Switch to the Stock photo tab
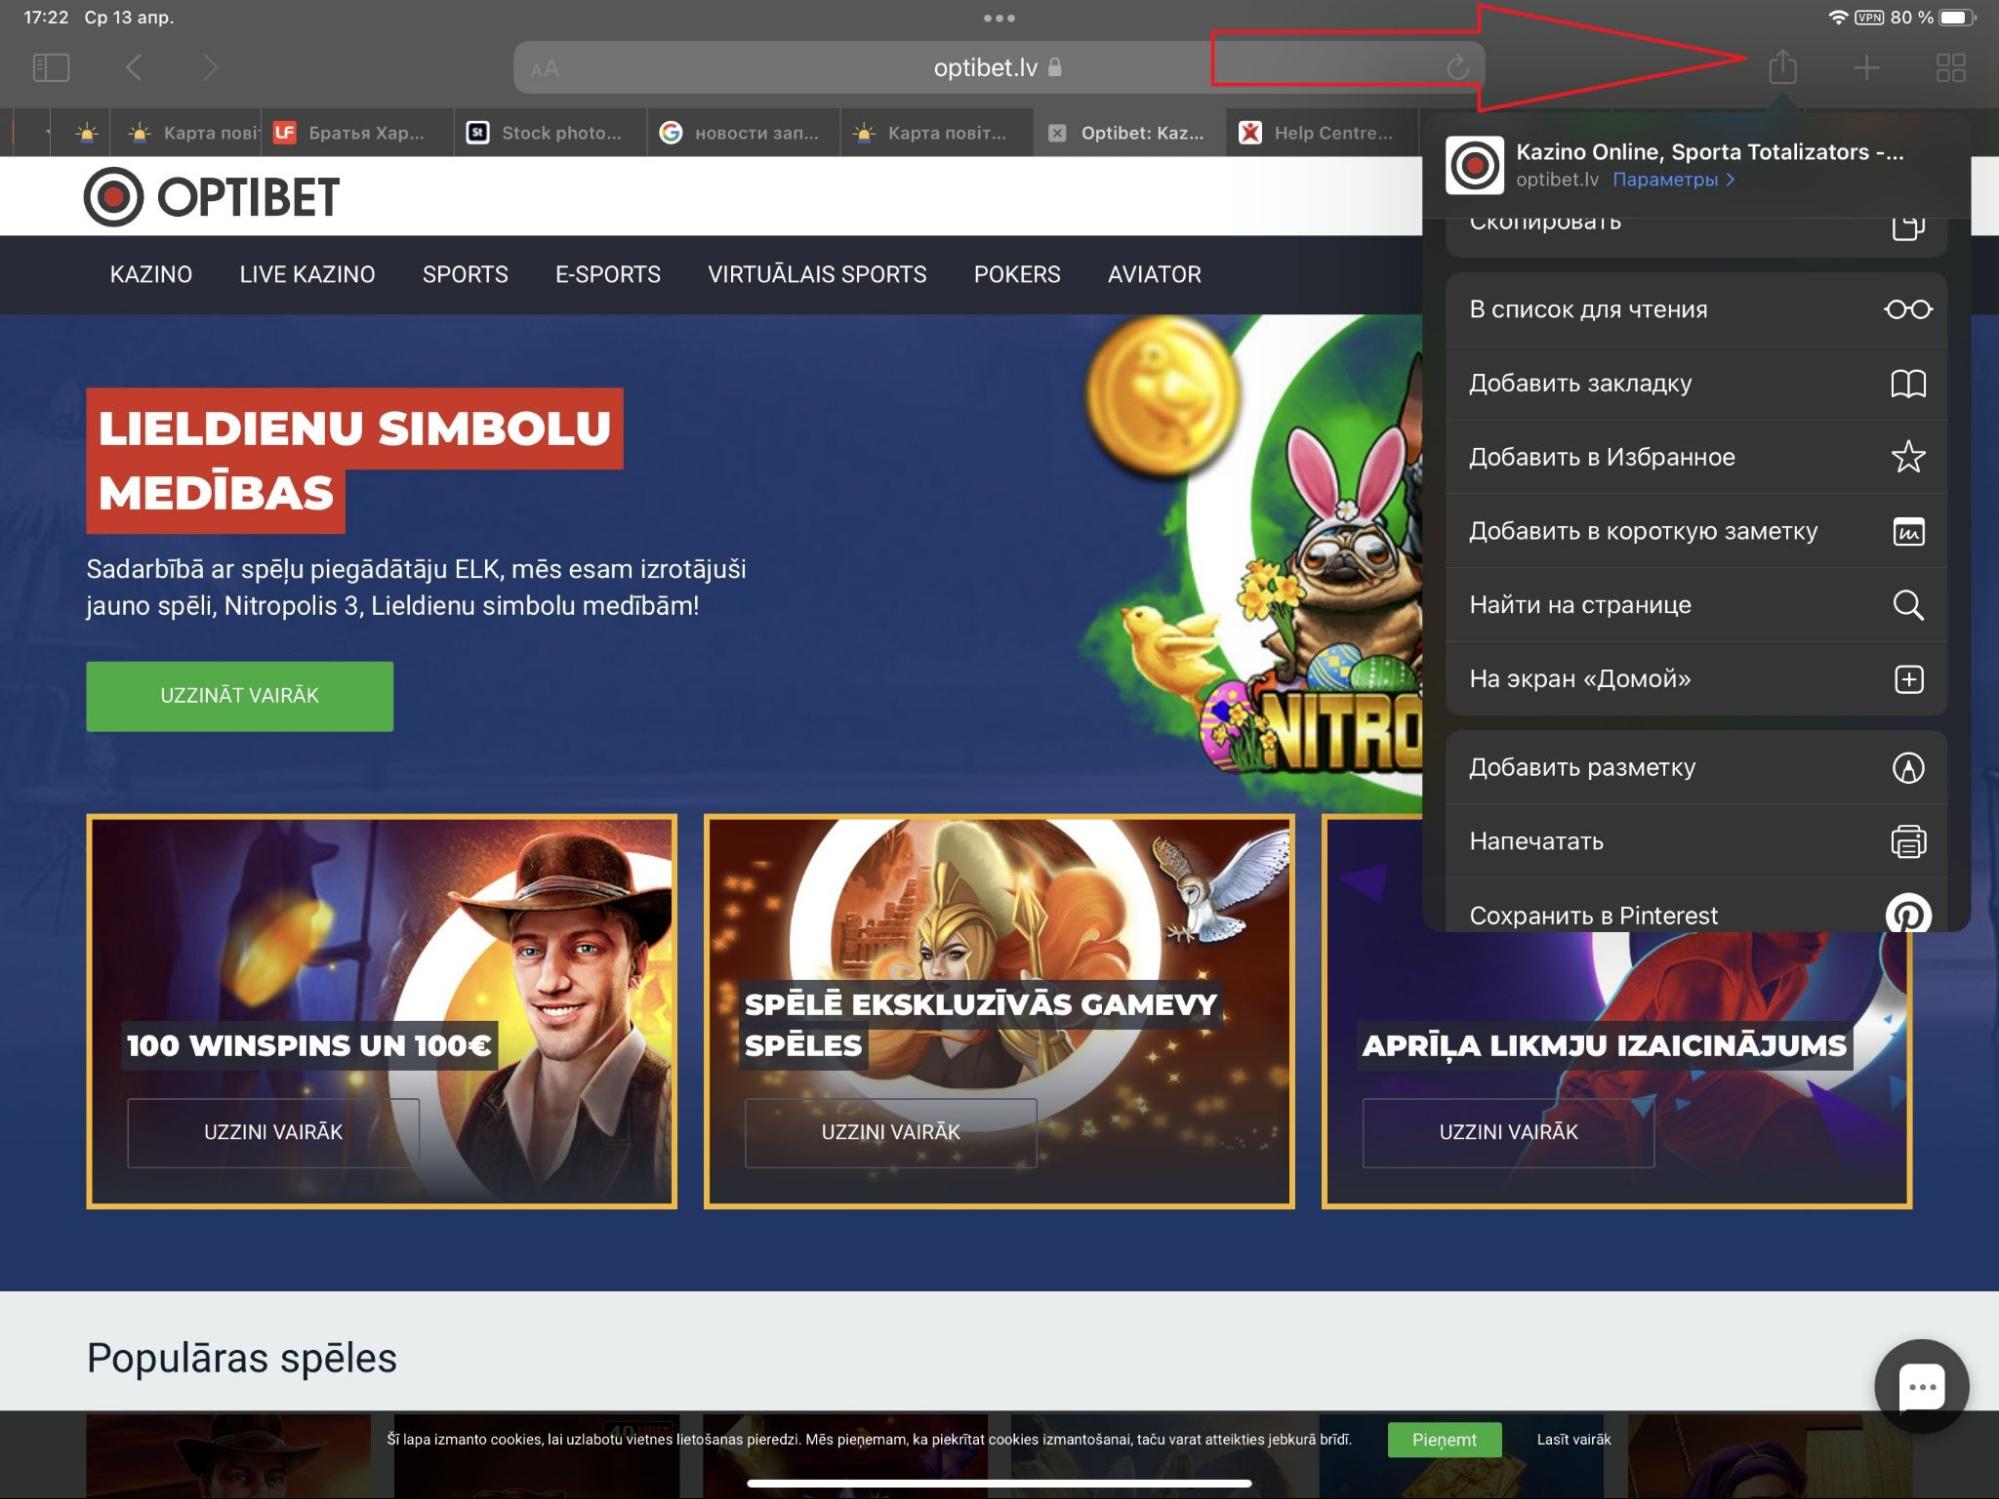This screenshot has height=1499, width=1999. [x=550, y=133]
